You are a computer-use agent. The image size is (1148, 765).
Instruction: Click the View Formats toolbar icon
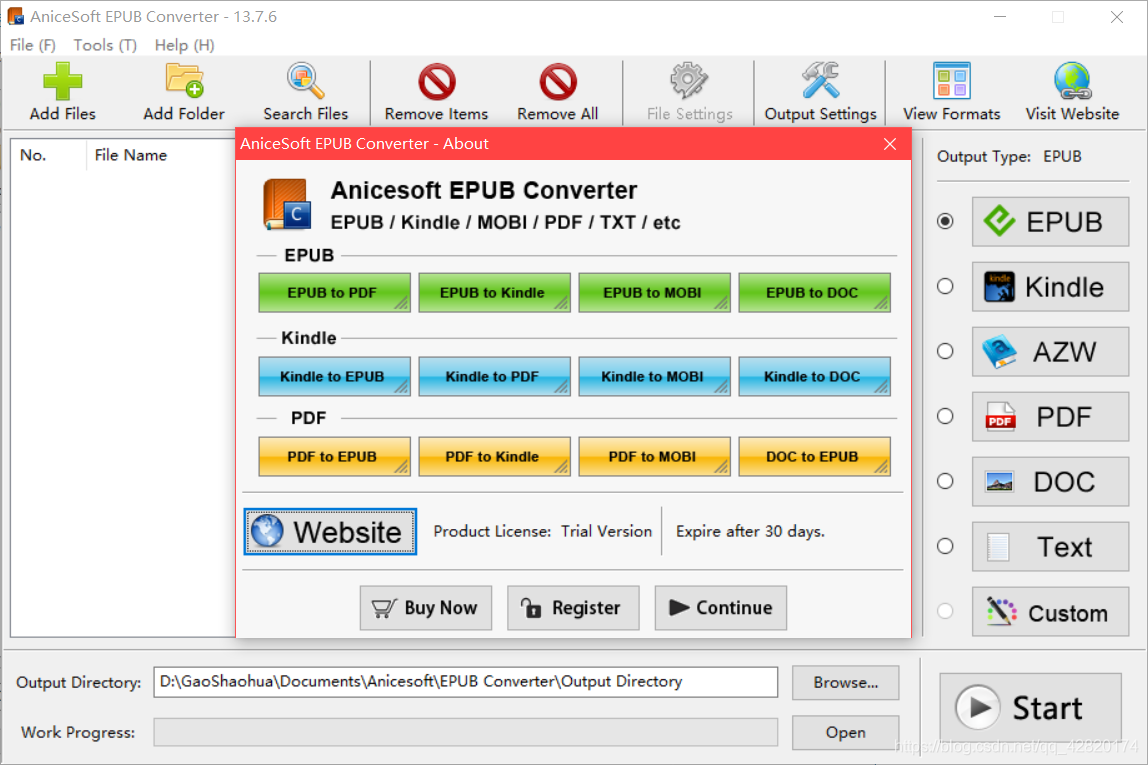(x=951, y=81)
